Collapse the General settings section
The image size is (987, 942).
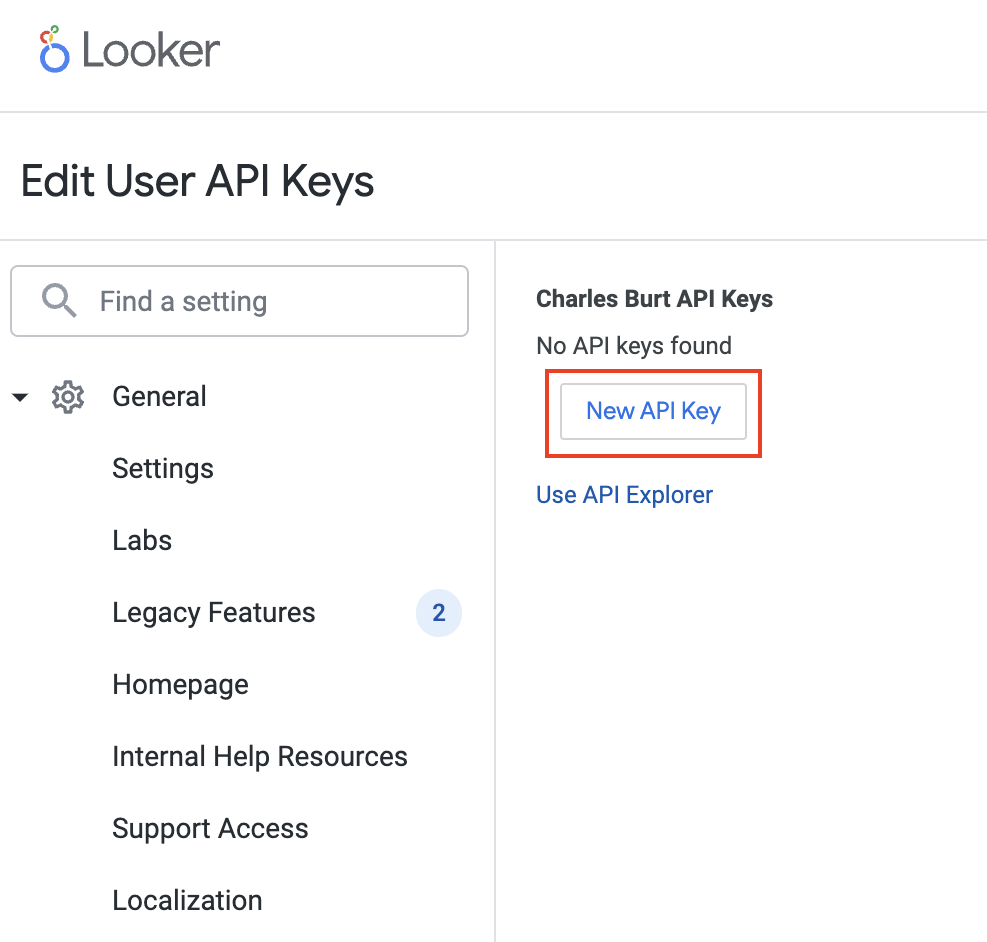pos(20,397)
